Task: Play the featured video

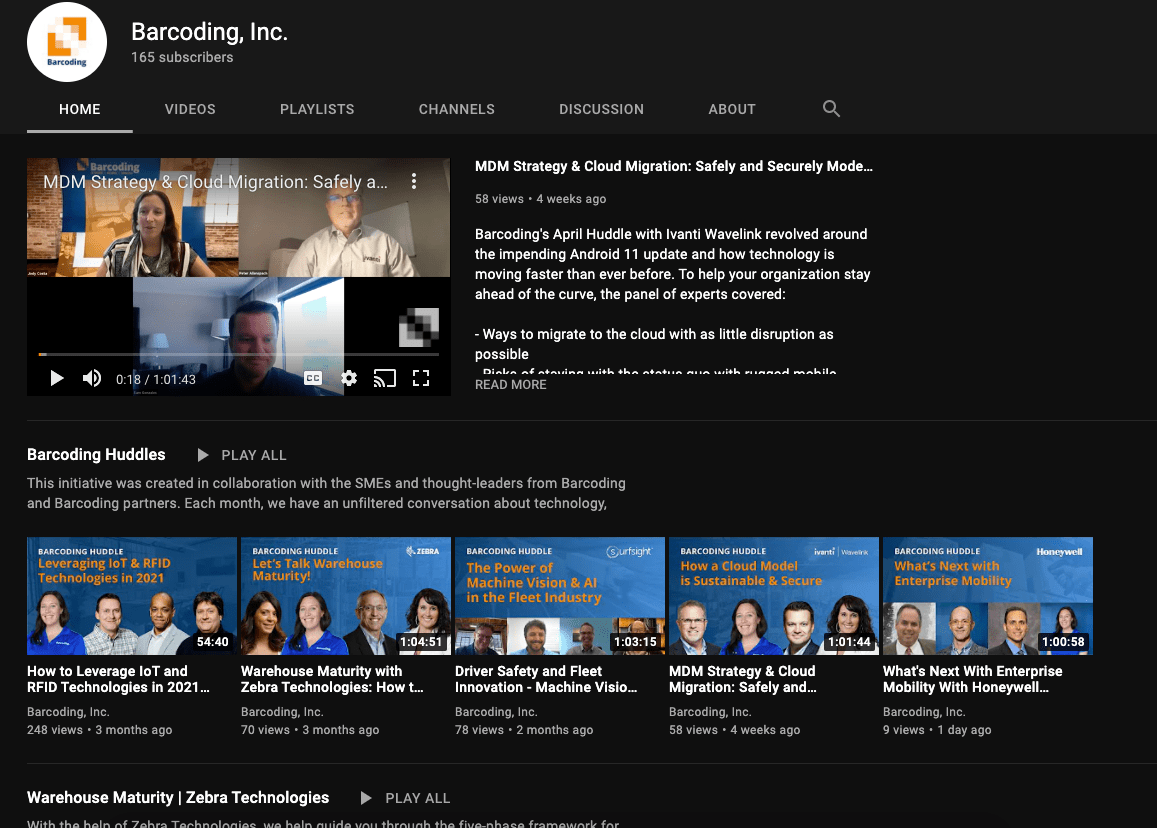Action: 56,379
